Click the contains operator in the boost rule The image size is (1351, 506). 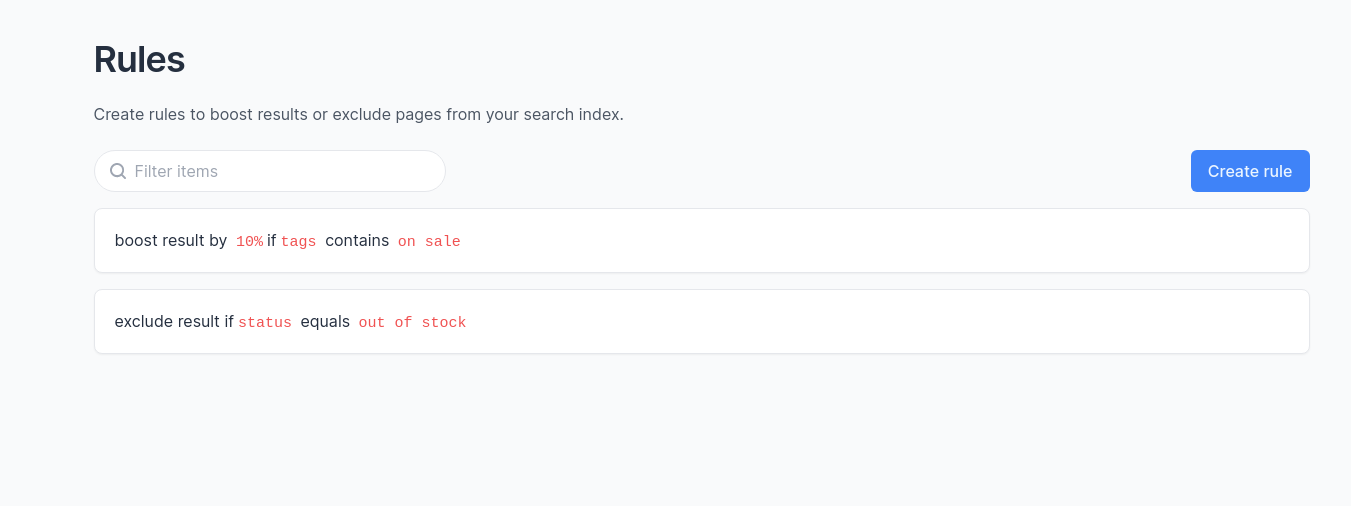coord(357,241)
